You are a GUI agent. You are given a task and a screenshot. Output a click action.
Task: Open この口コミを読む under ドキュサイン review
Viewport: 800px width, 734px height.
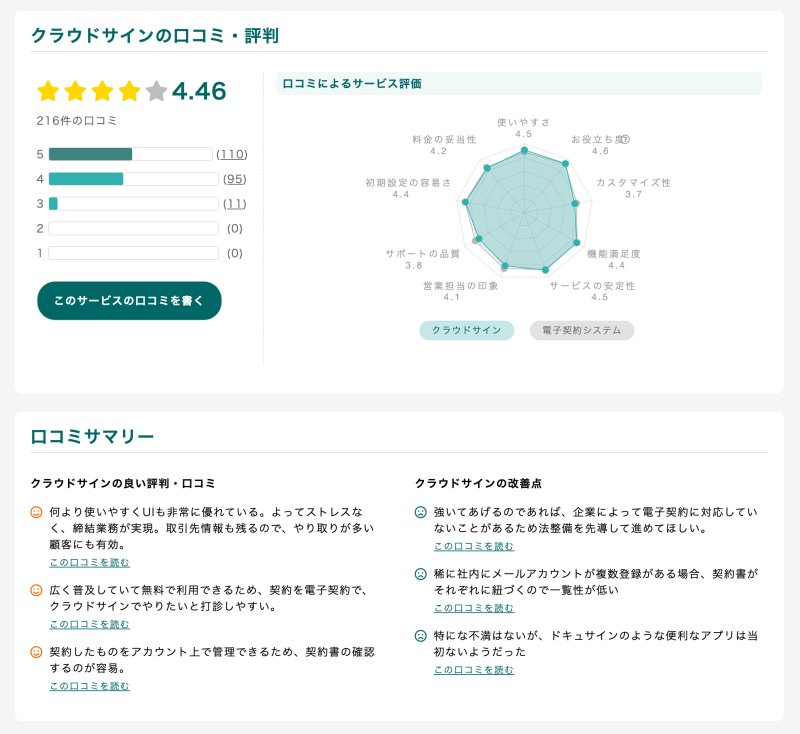[x=474, y=669]
